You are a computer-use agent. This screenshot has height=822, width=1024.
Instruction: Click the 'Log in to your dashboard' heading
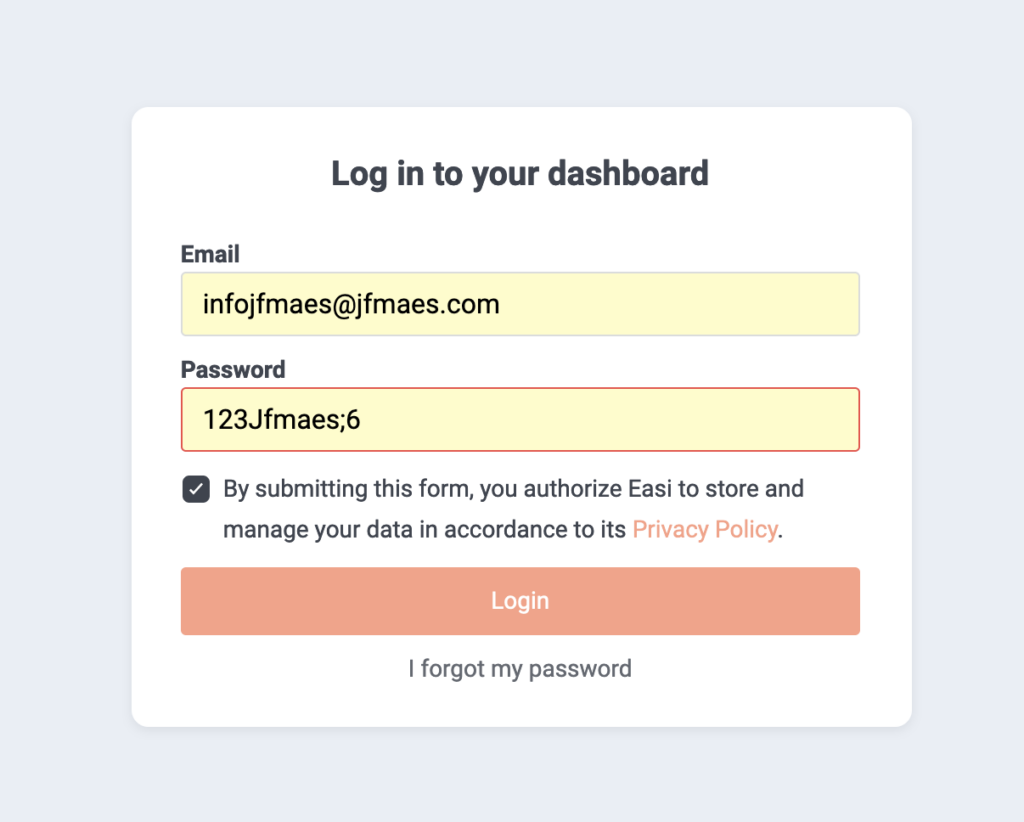click(520, 173)
